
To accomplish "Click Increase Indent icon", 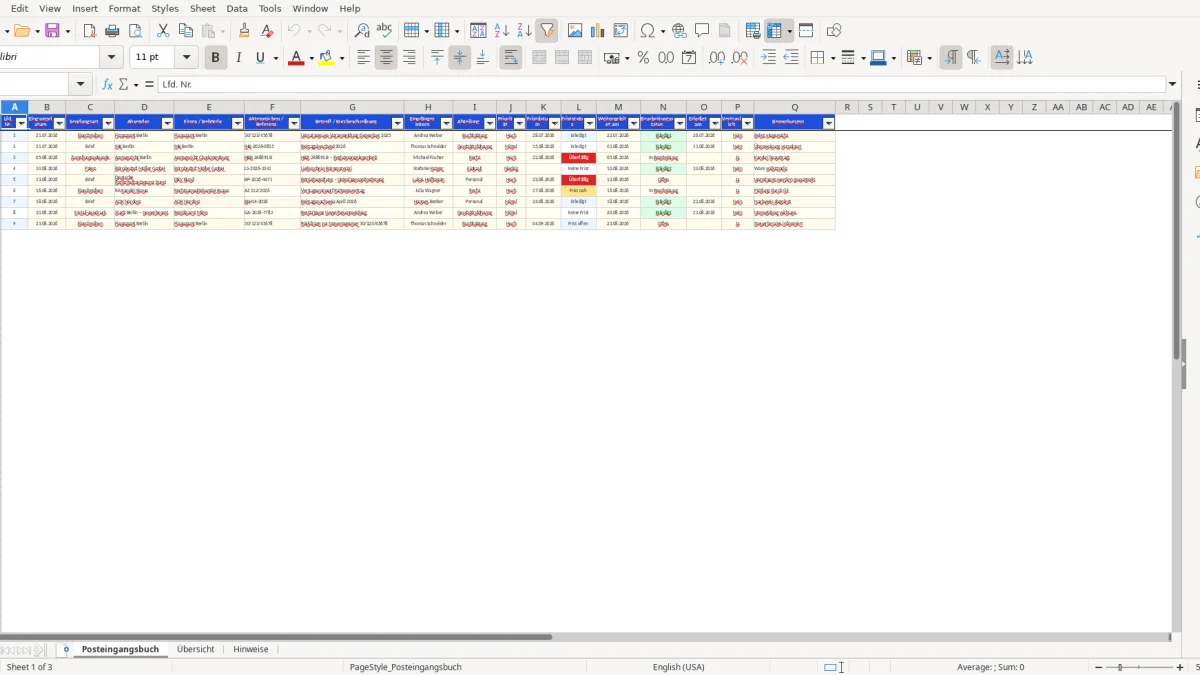I will click(768, 58).
